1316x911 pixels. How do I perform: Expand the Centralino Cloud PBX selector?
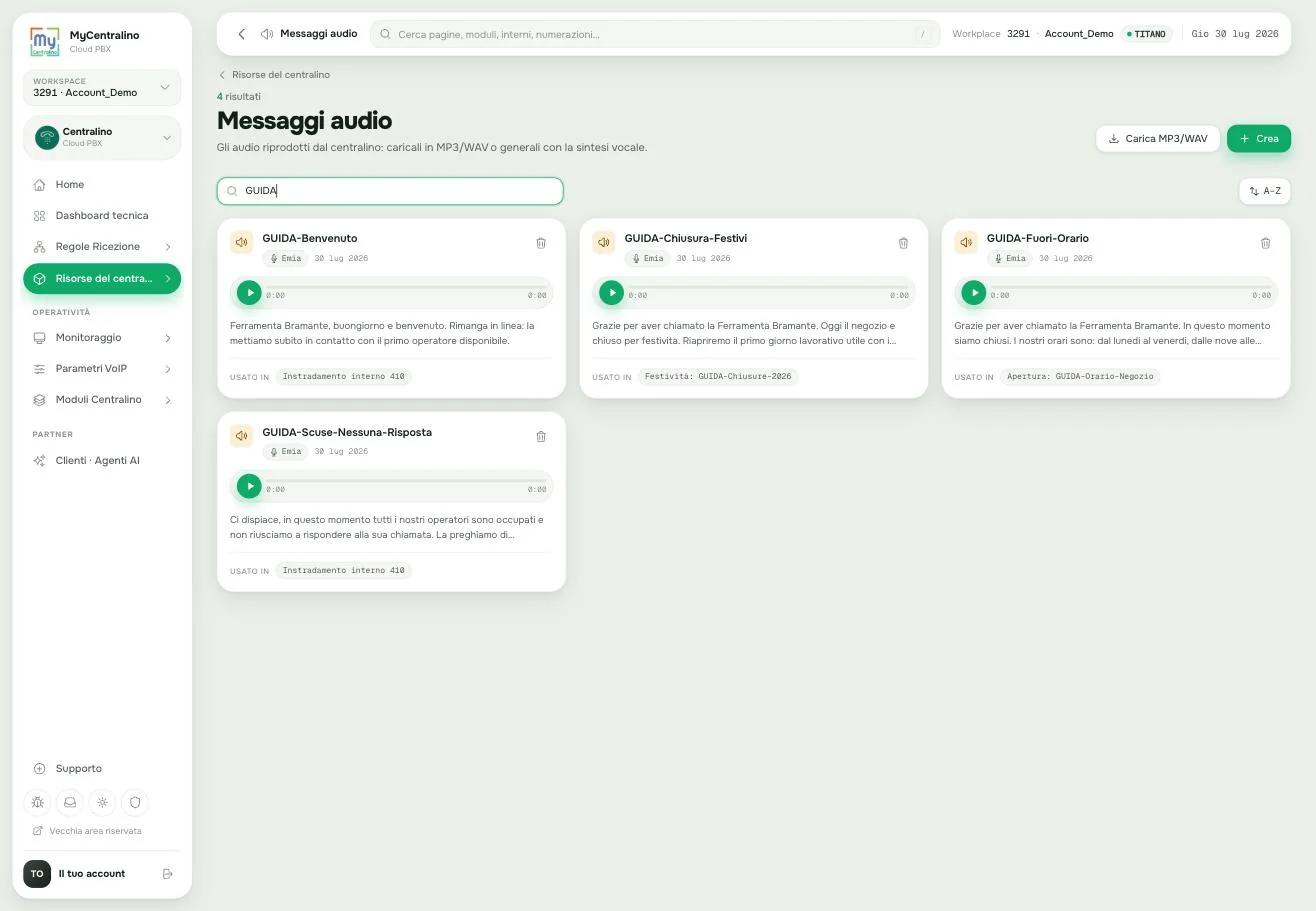[x=102, y=137]
